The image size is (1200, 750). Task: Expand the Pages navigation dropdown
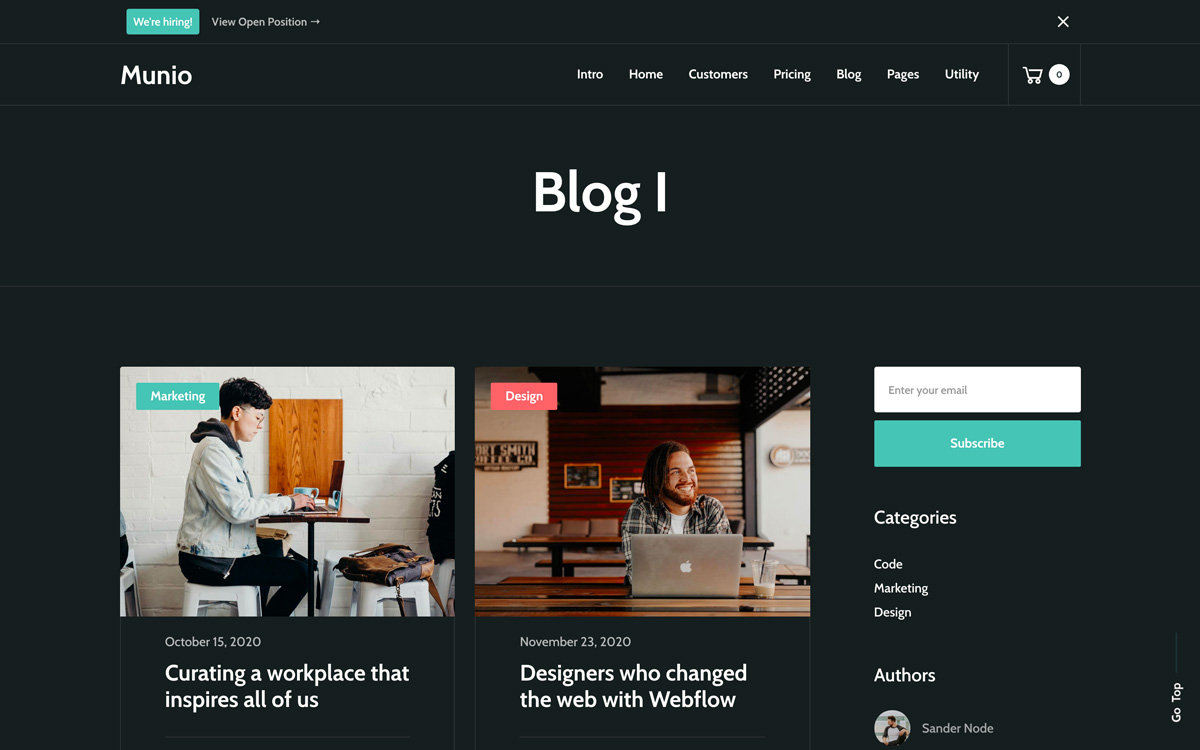pyautogui.click(x=903, y=74)
